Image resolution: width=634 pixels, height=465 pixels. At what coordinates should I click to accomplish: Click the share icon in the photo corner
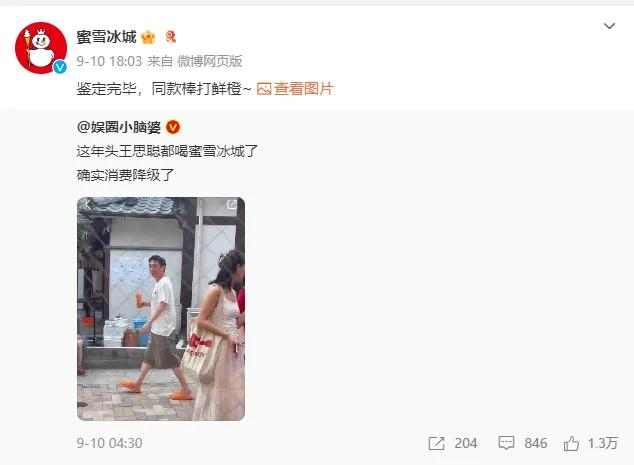(232, 204)
